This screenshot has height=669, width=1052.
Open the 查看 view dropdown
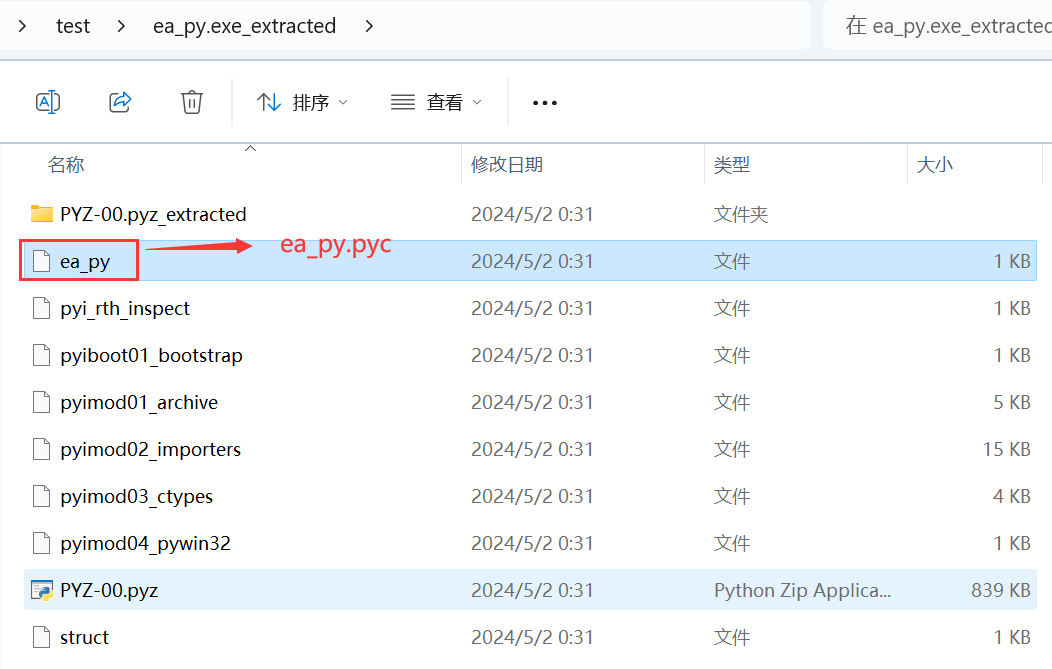[x=436, y=103]
